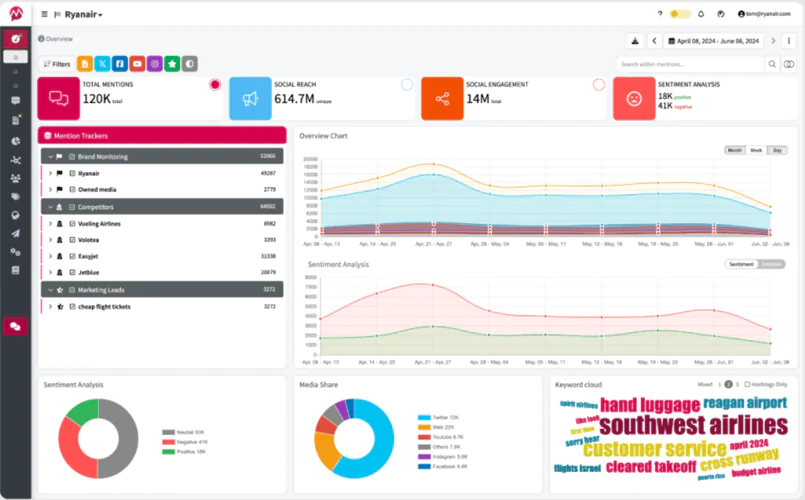
Task: Switch Overview Chart to Day view
Action: 777,150
